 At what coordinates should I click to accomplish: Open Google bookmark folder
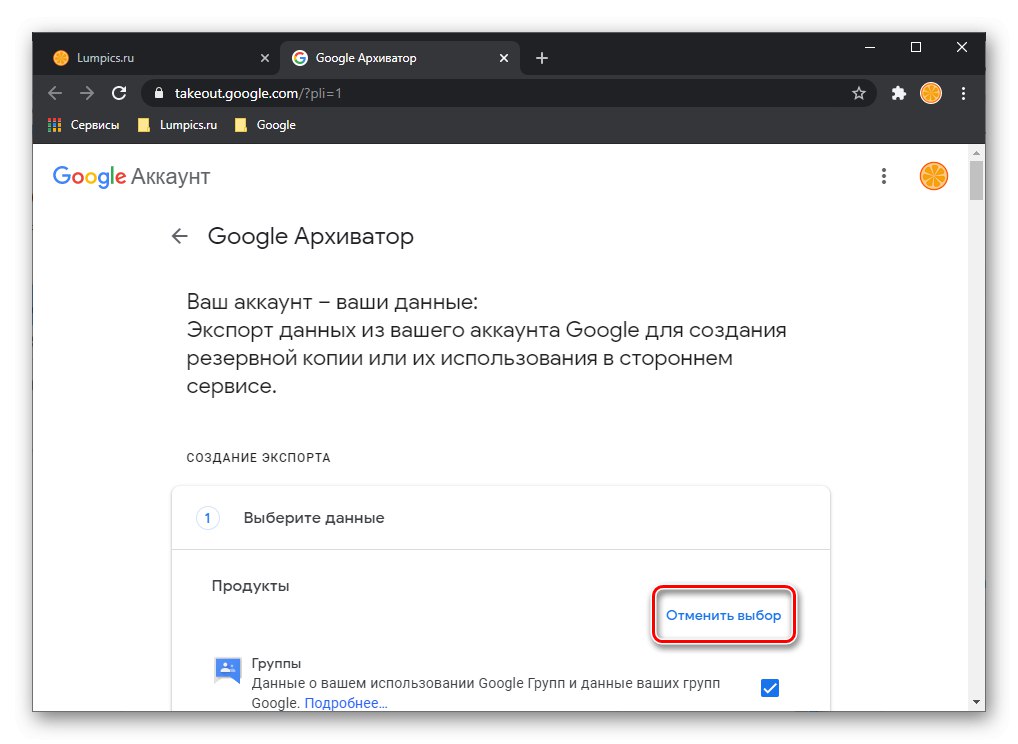(265, 125)
